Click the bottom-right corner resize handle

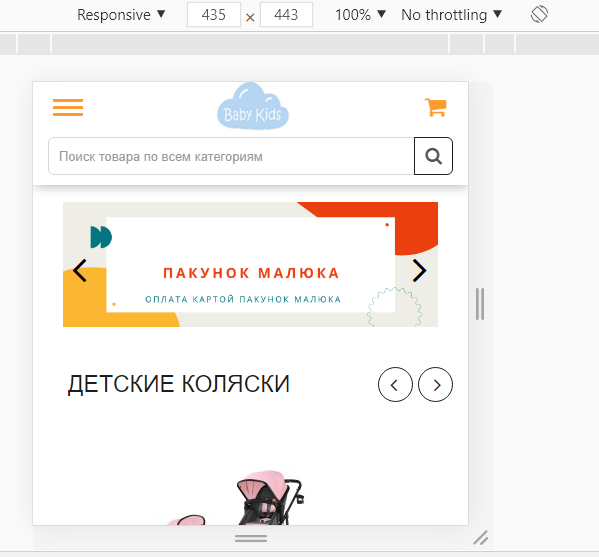481,538
